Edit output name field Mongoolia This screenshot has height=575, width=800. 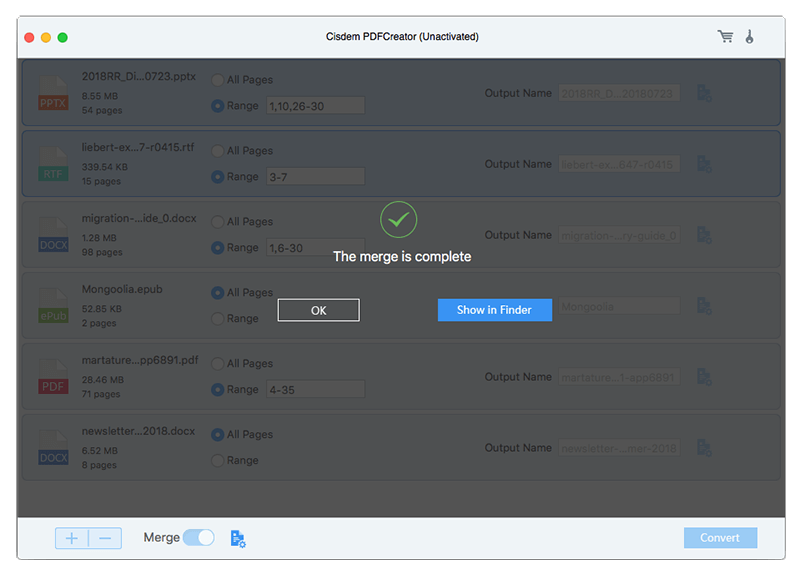619,306
